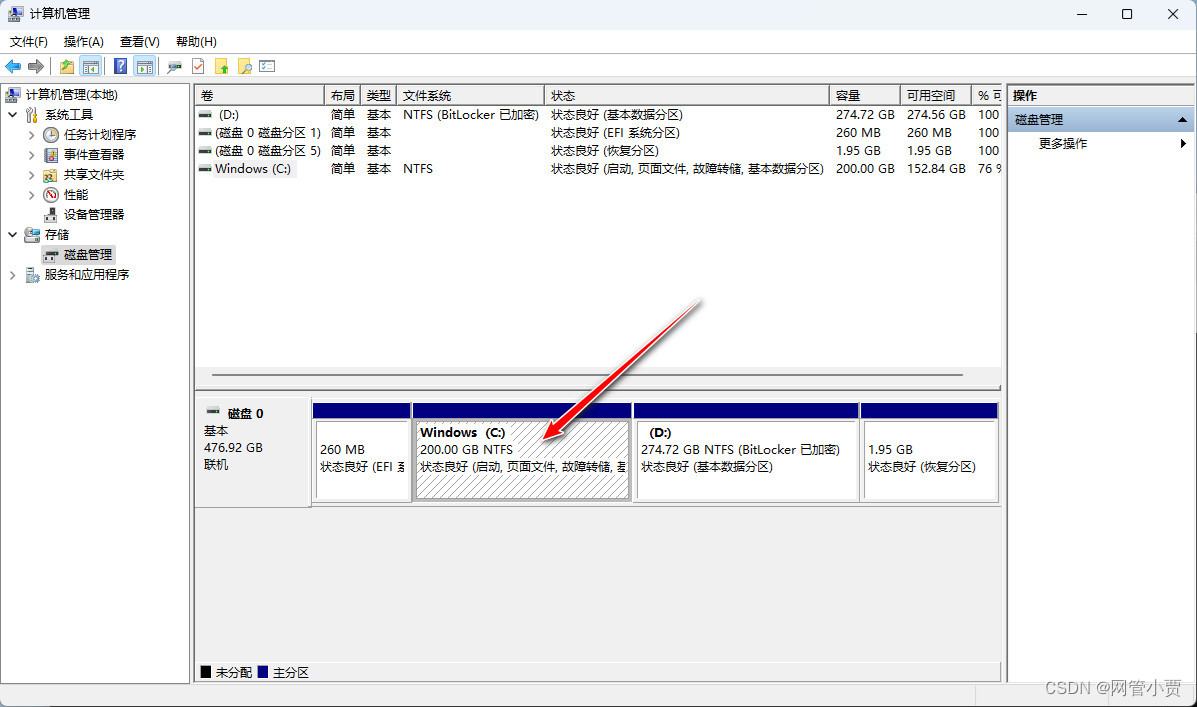
Task: Collapse the 存储 tree node
Action: point(12,234)
